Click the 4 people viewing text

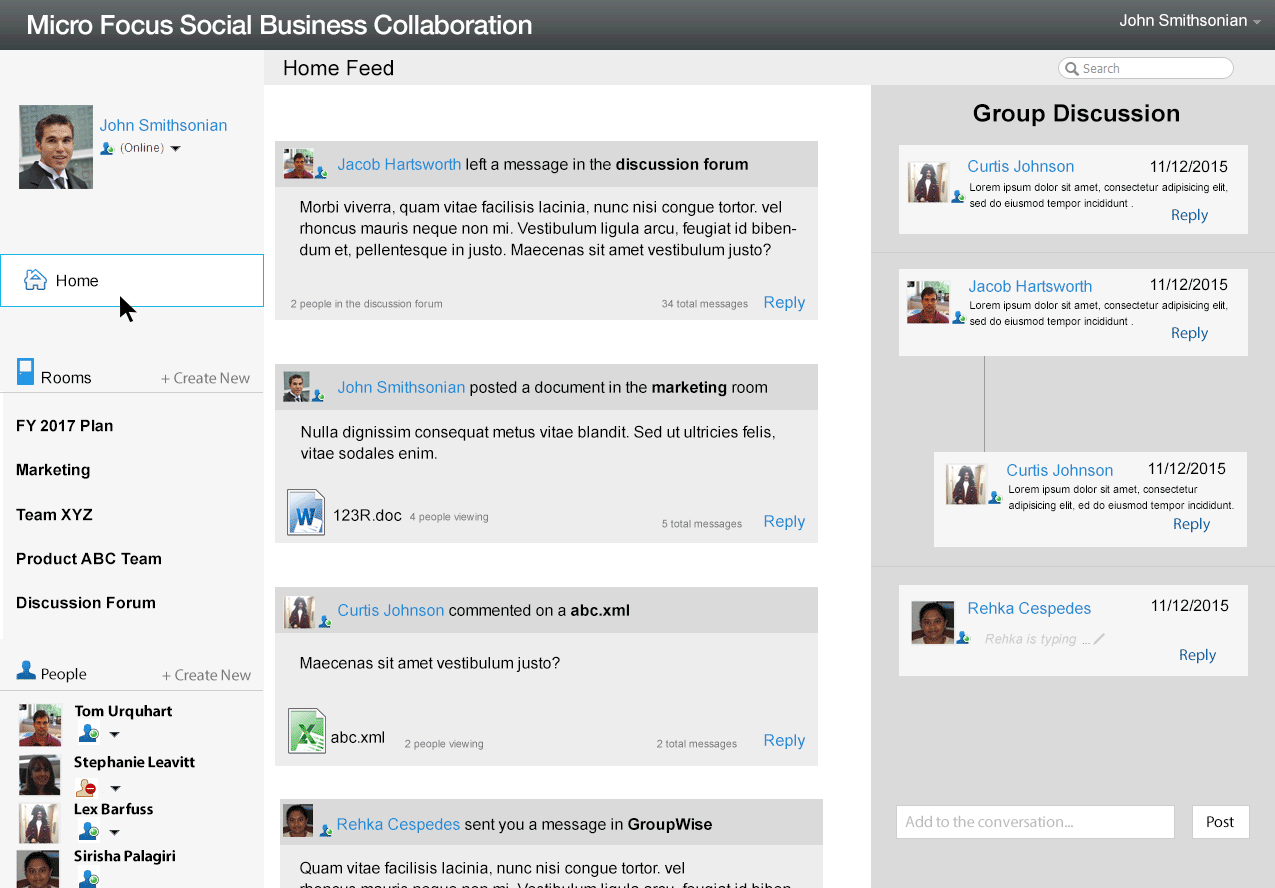pos(449,517)
